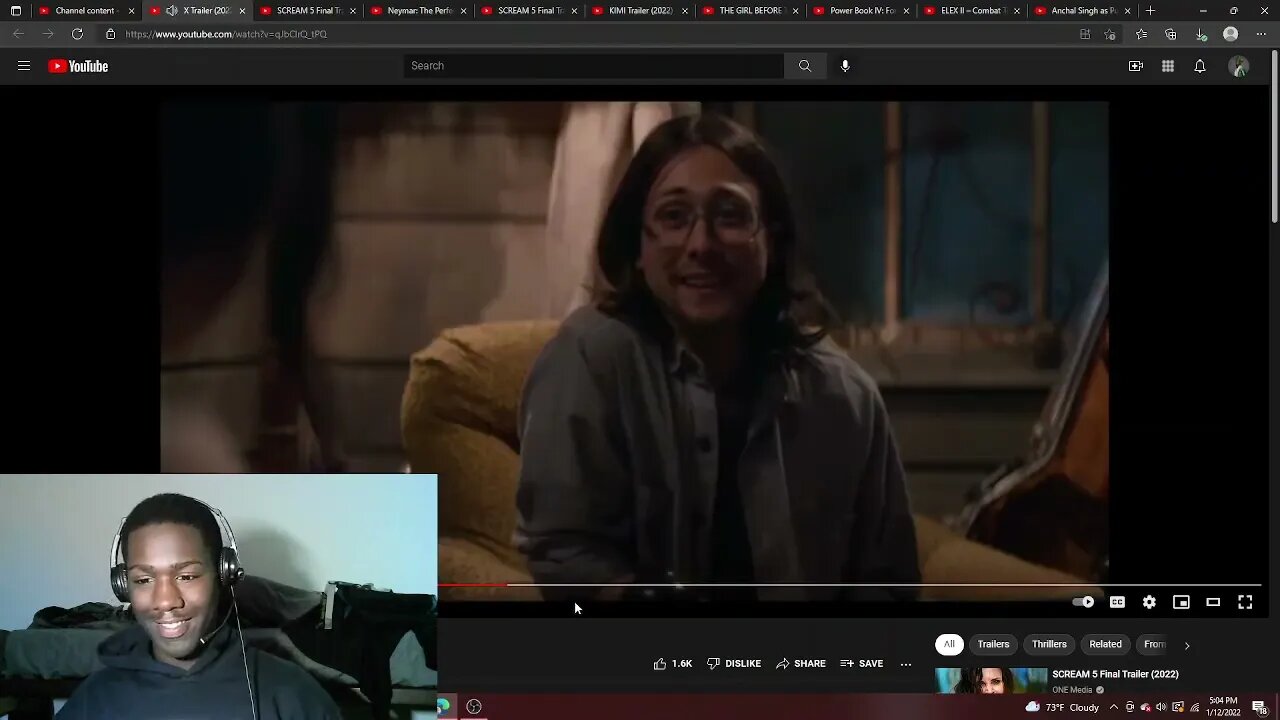The width and height of the screenshot is (1280, 720).
Task: Go back to the previous page
Action: pyautogui.click(x=18, y=34)
